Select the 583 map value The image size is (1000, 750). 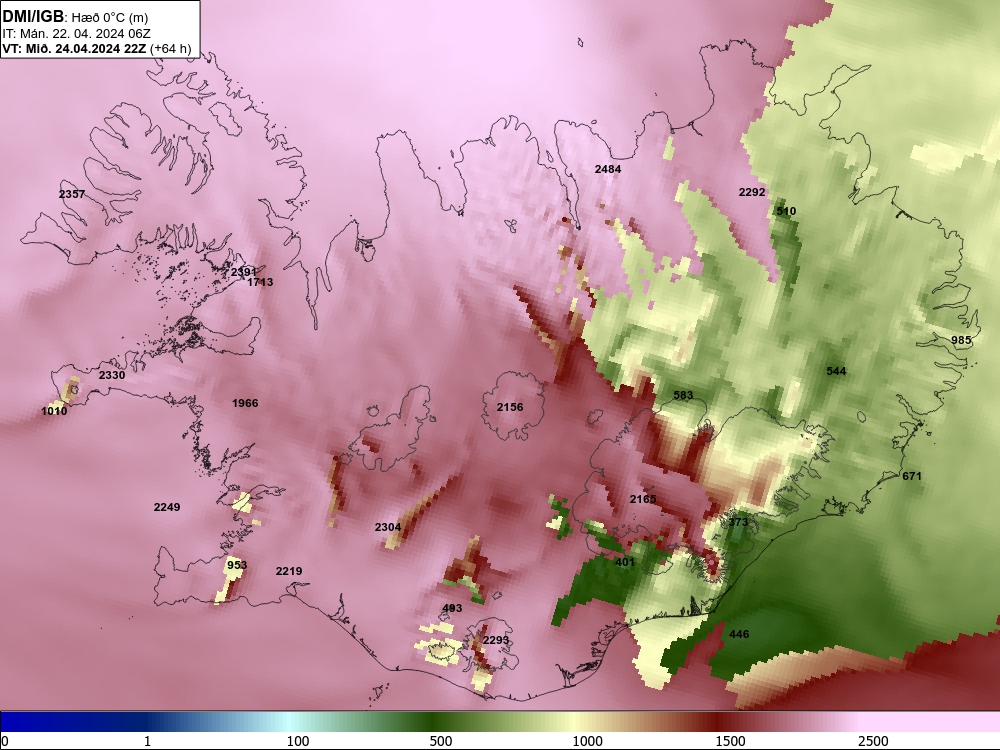[x=683, y=395]
